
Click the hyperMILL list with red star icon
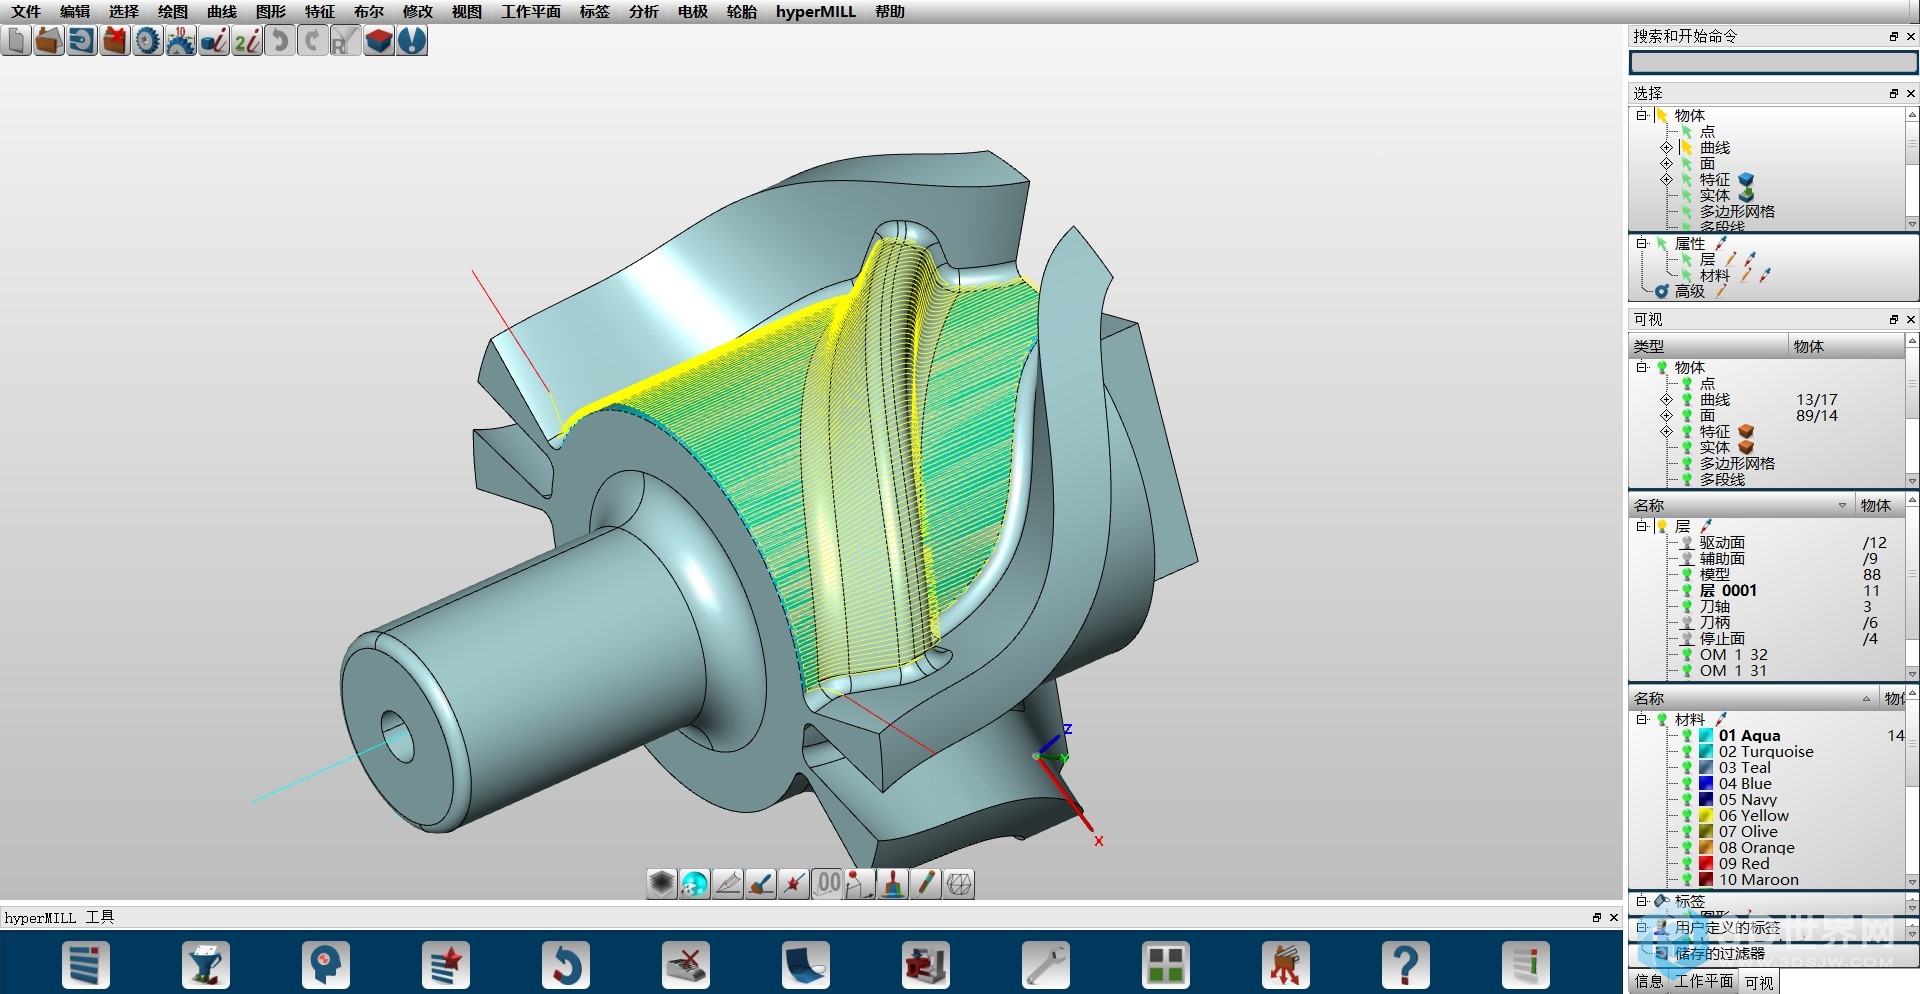pyautogui.click(x=446, y=966)
